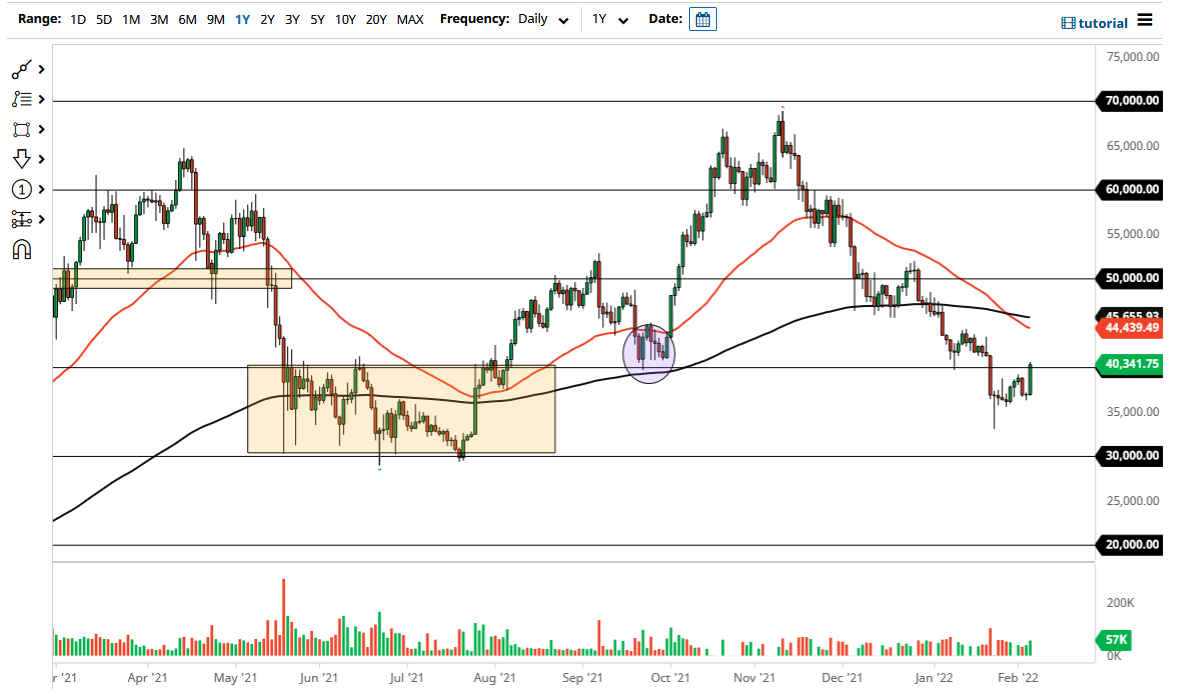The height and width of the screenshot is (700, 1177).
Task: Click the film icon beside tutorial
Action: 1068,21
